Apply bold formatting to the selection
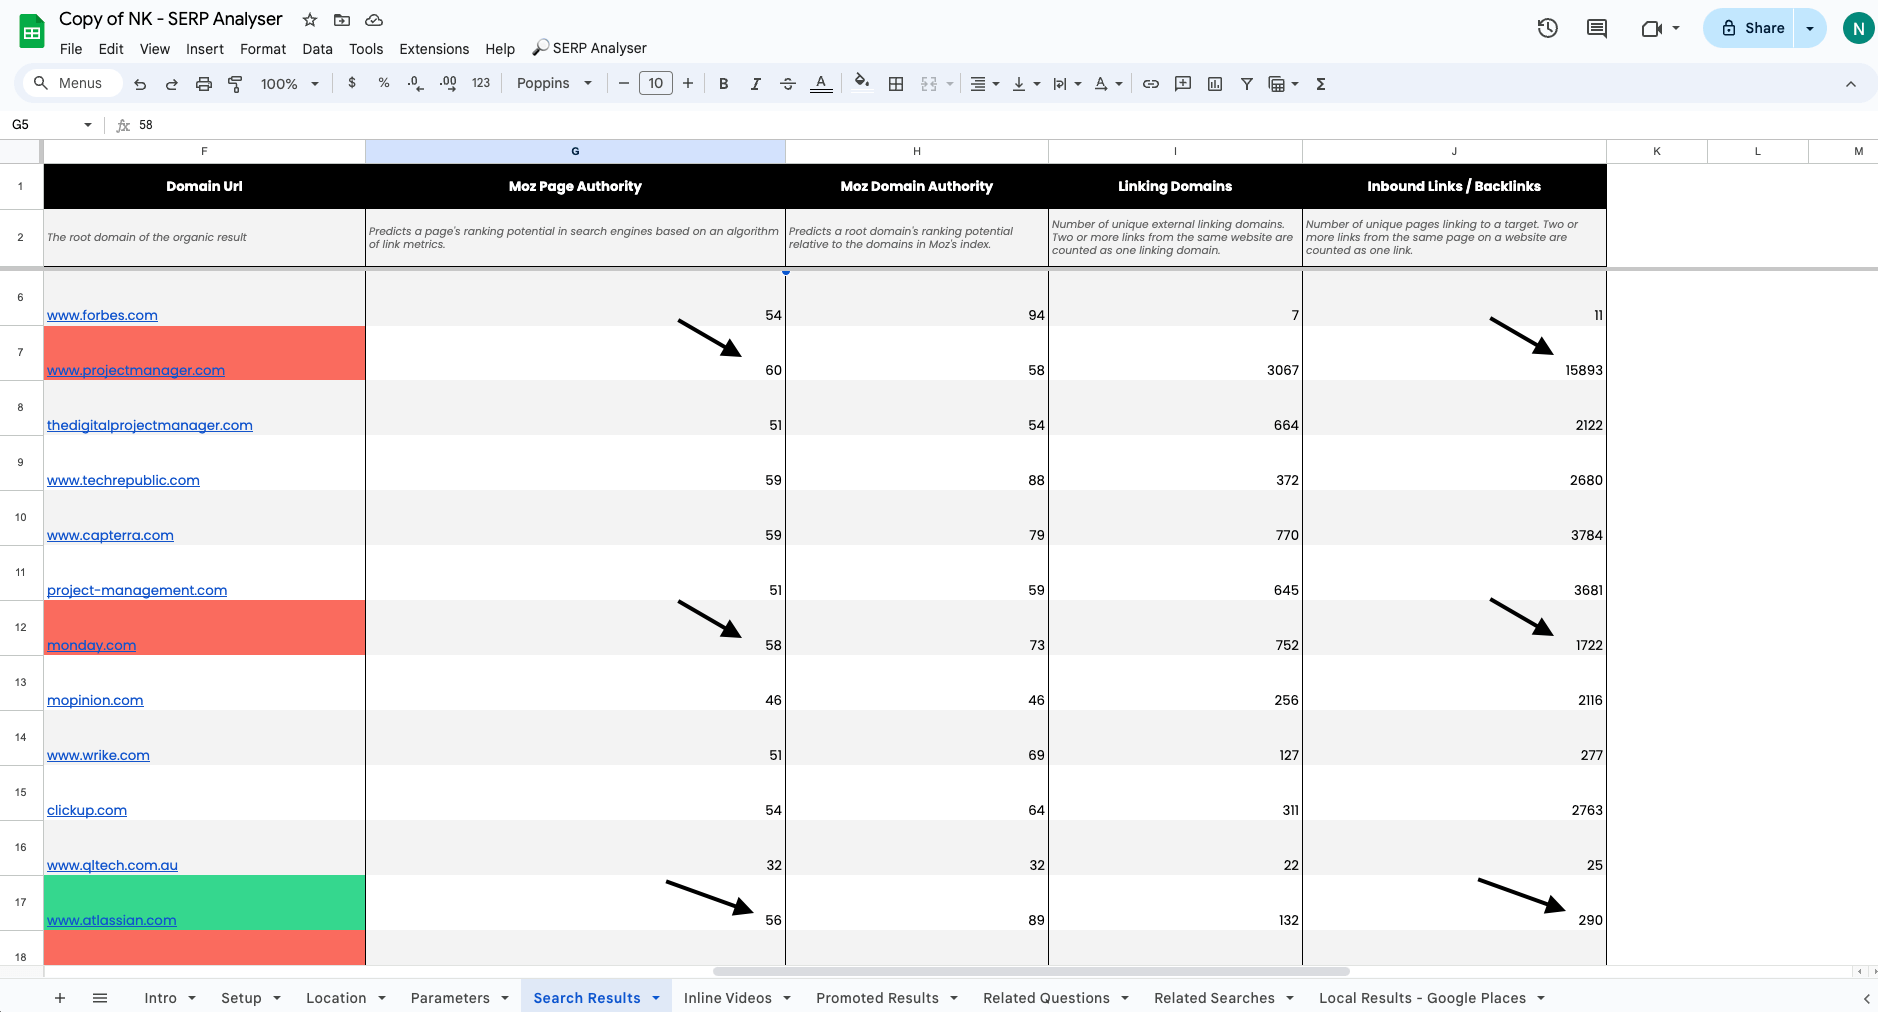This screenshot has height=1012, width=1878. pos(724,84)
